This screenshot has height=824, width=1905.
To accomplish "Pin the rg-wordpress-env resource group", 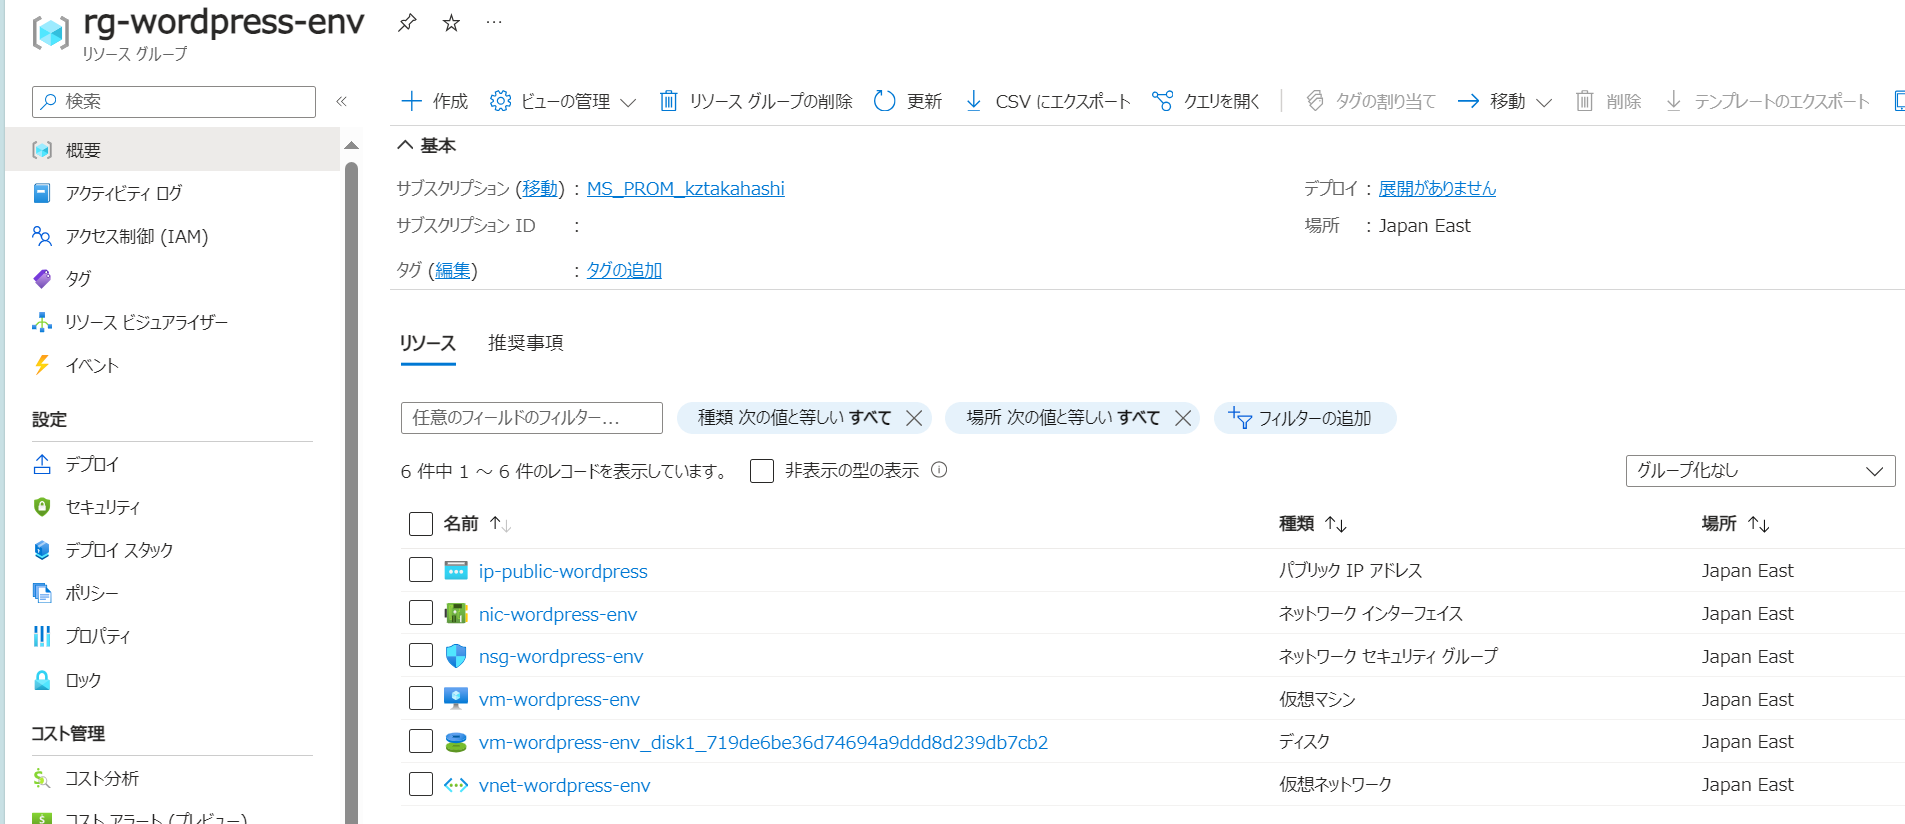I will pyautogui.click(x=407, y=23).
